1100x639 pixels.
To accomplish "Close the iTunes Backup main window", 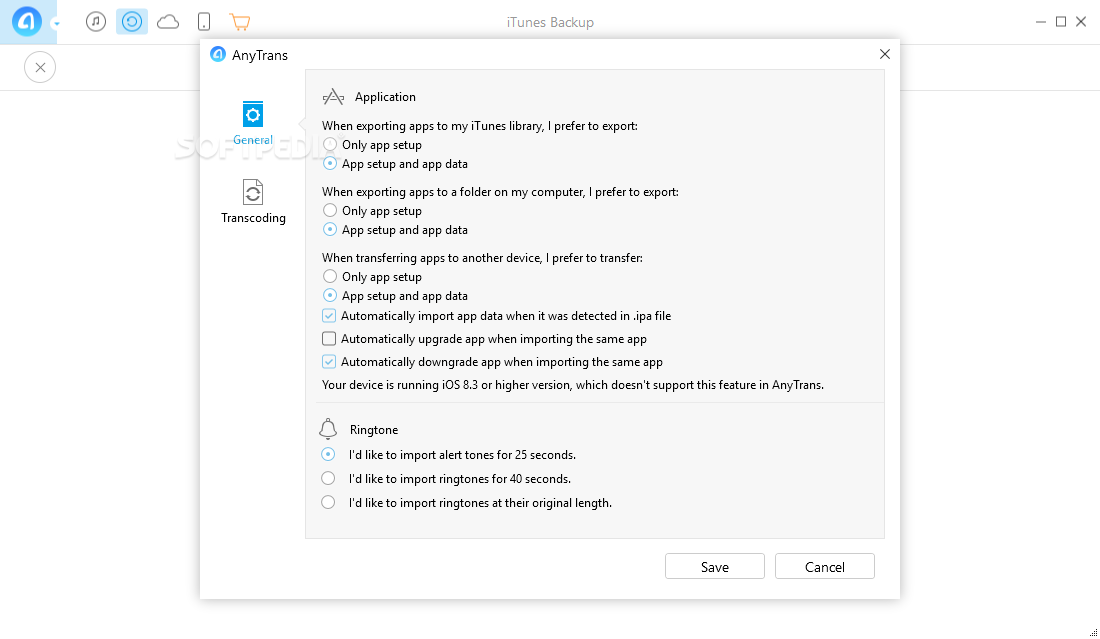I will point(1081,22).
